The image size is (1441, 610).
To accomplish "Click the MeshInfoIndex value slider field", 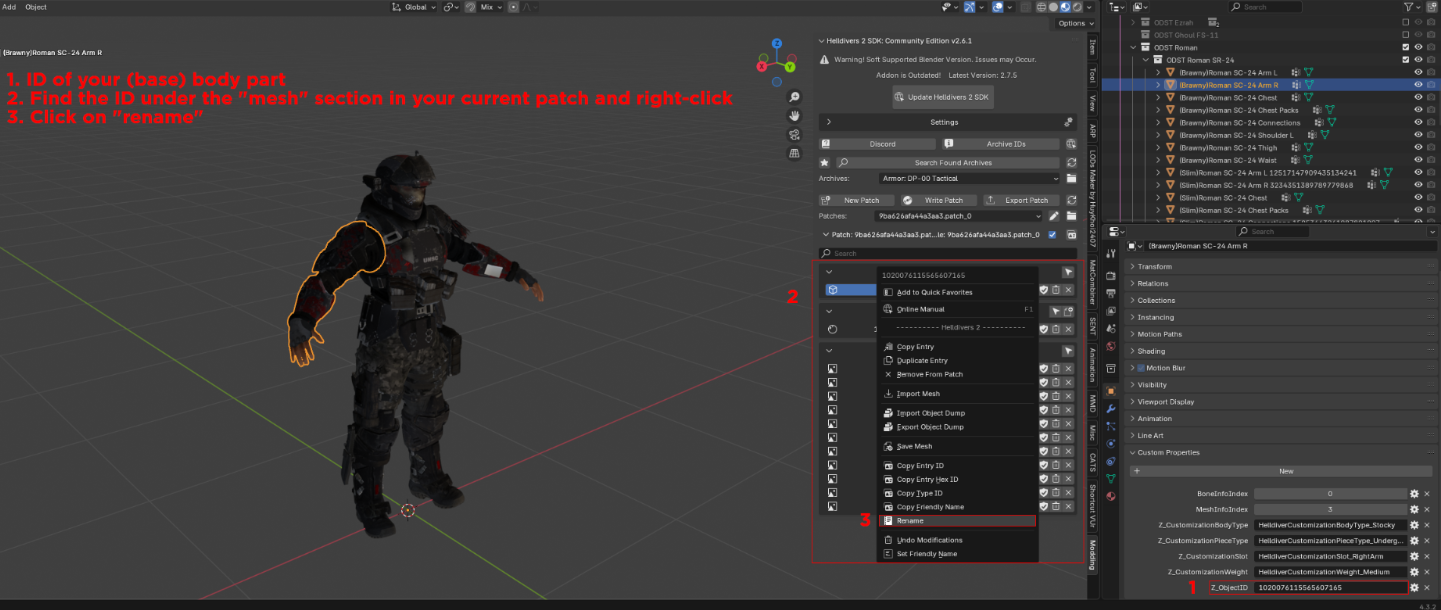I will 1330,509.
